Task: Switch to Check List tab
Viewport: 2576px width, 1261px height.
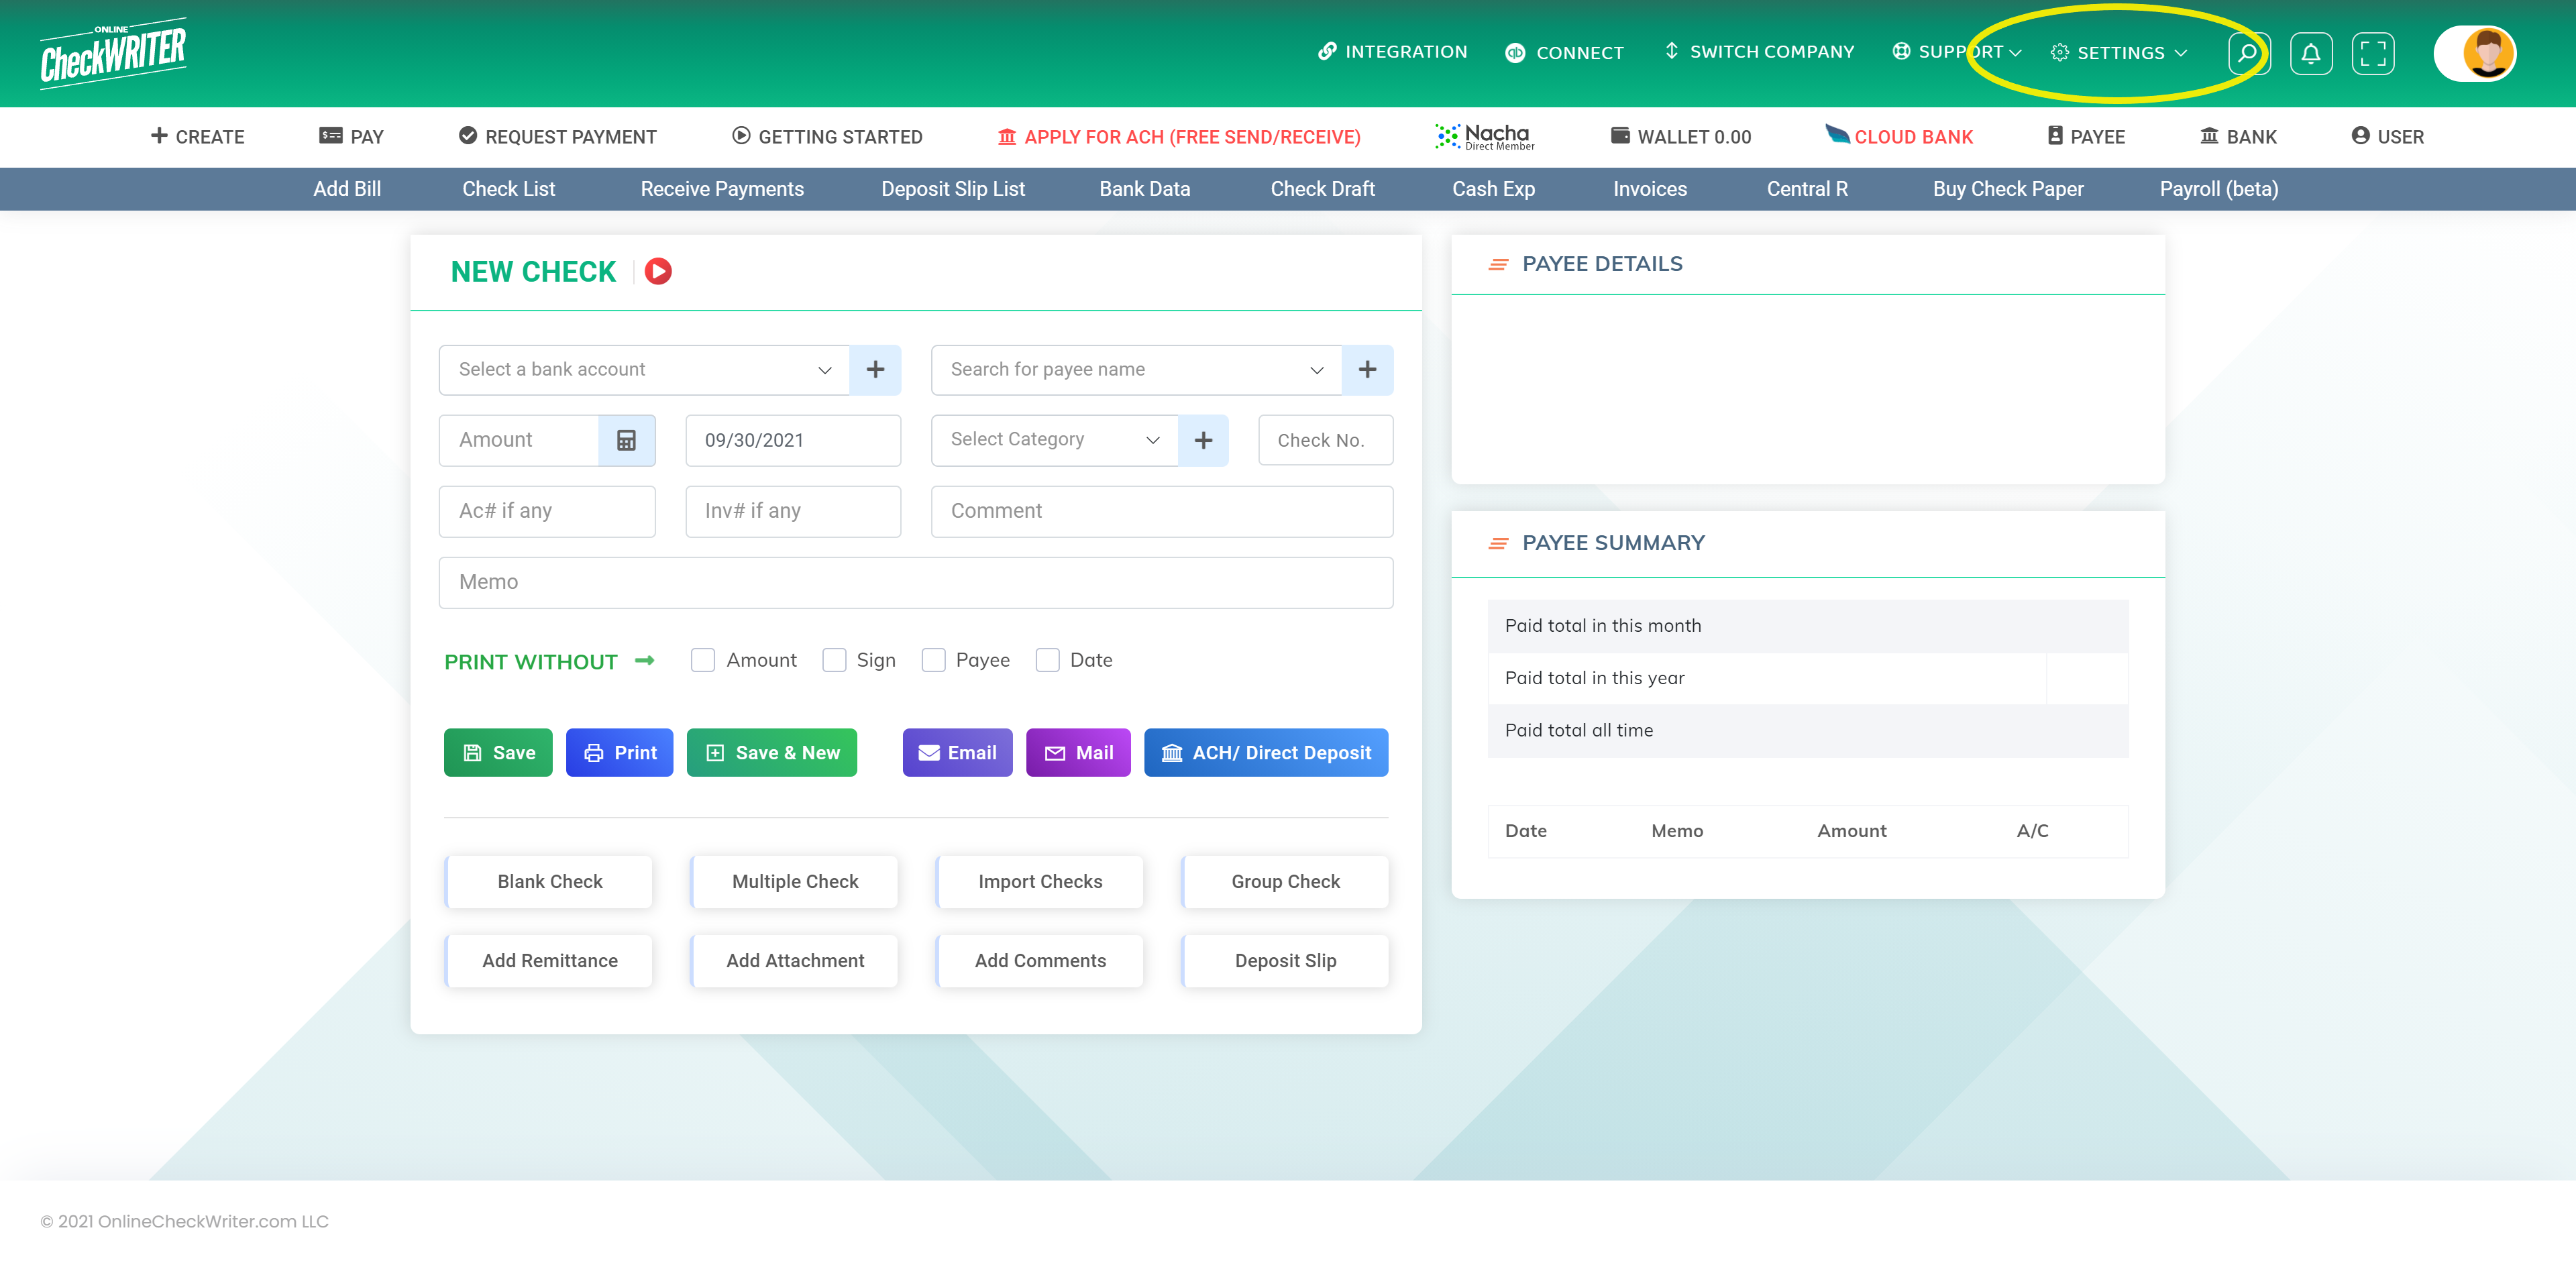Action: [508, 189]
